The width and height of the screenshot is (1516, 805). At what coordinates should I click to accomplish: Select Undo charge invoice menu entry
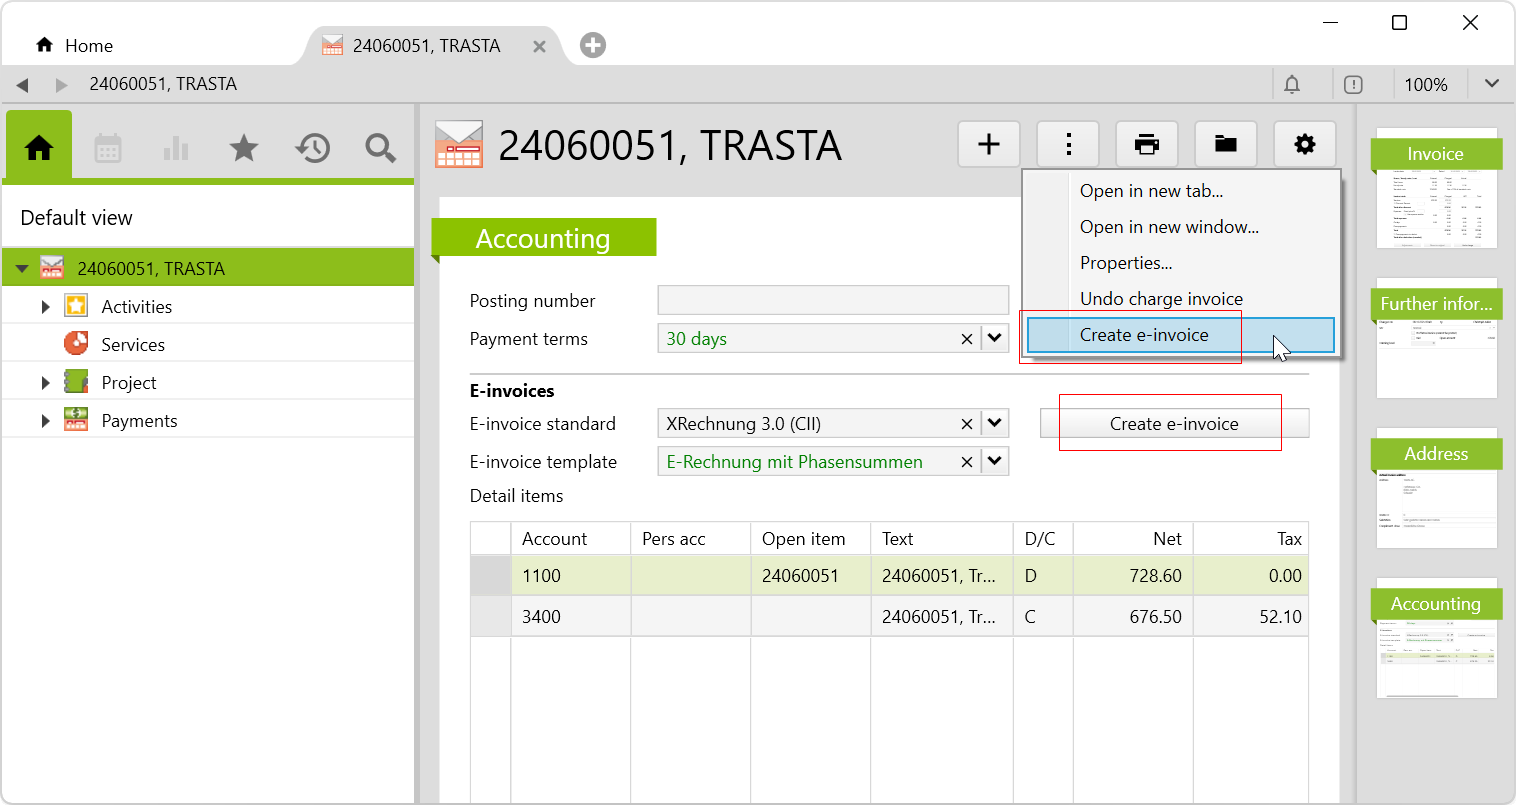click(x=1161, y=299)
